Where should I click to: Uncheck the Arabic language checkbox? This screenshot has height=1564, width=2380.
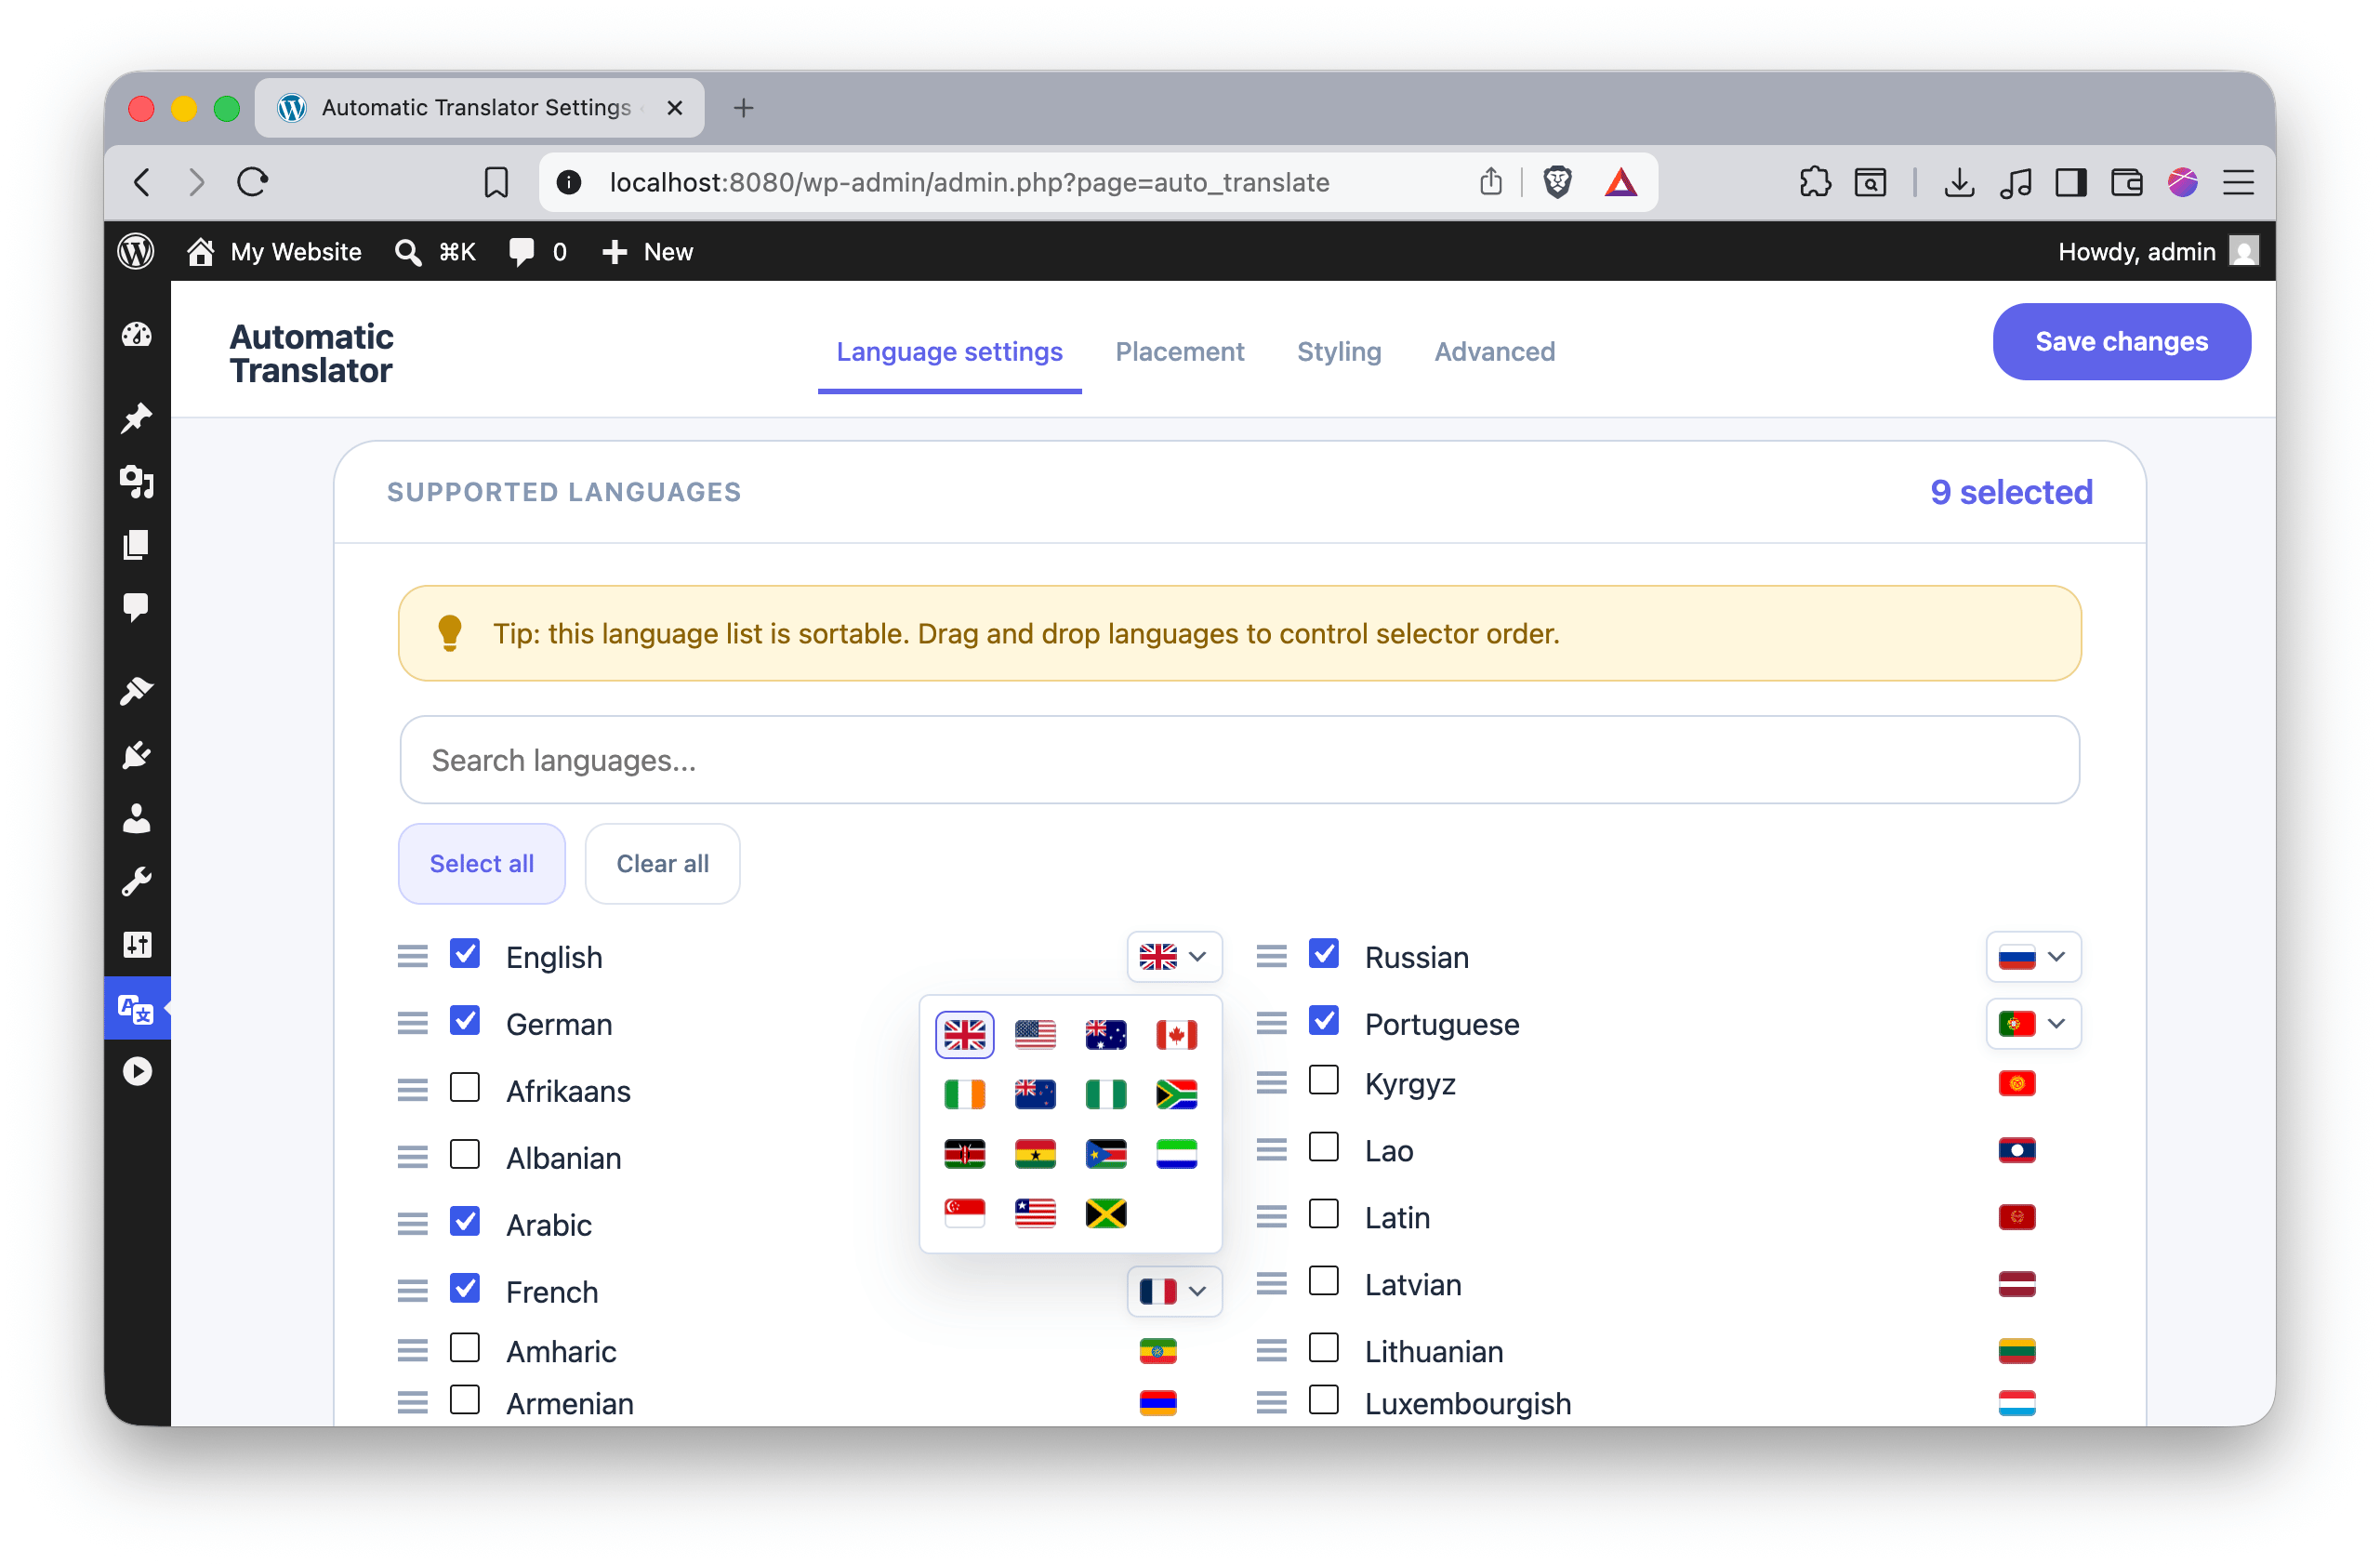(465, 1222)
